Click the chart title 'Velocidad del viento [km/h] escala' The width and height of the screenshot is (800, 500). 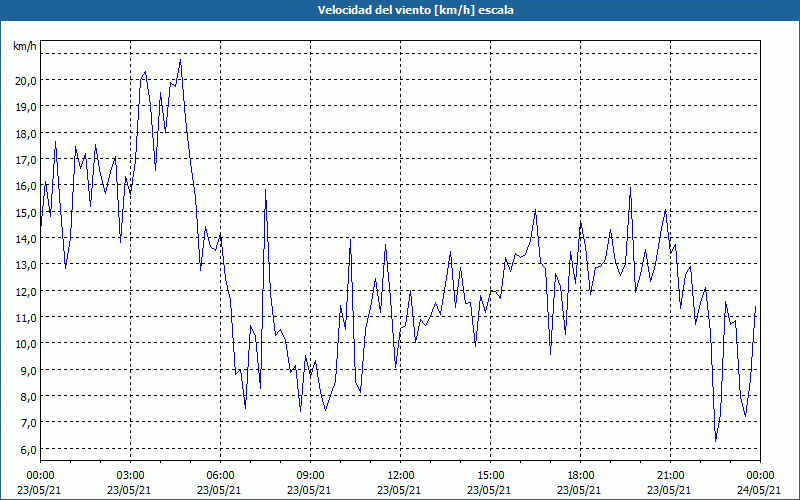415,10
